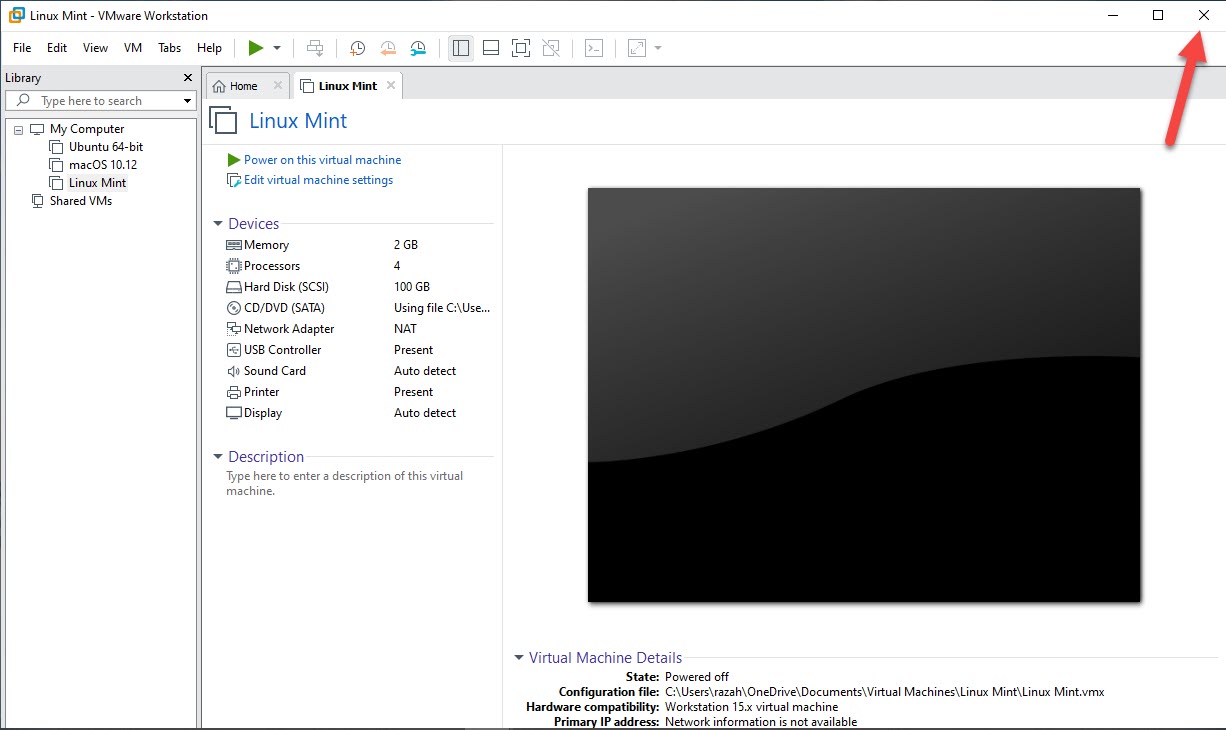This screenshot has height=730, width=1226.
Task: Close the Library panel
Action: pos(188,78)
